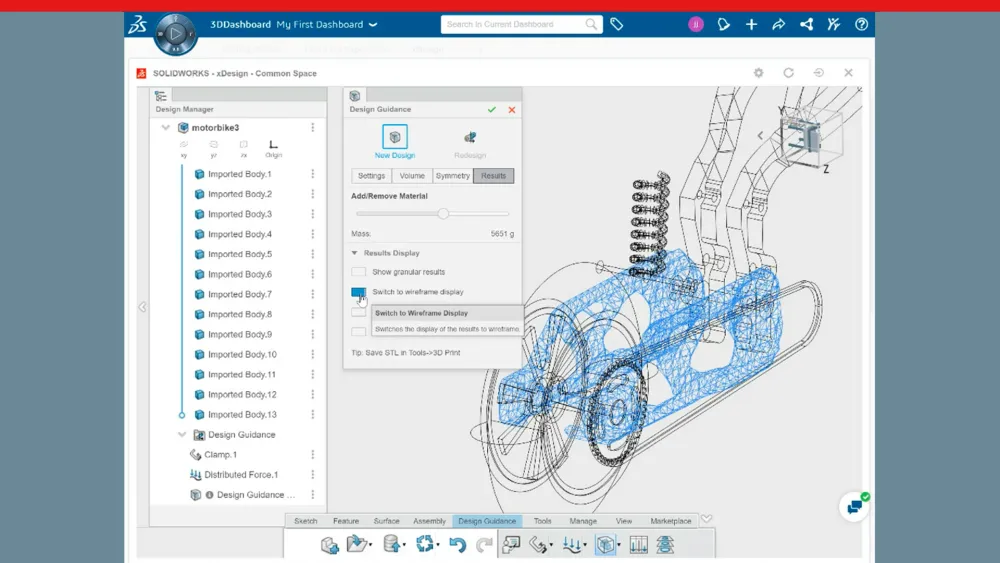Click the stacked layers icon in the toolbar
This screenshot has height=563, width=1000.
(x=665, y=545)
